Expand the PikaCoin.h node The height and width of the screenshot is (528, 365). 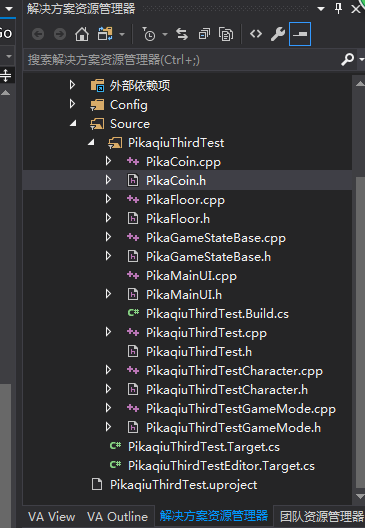[108, 180]
